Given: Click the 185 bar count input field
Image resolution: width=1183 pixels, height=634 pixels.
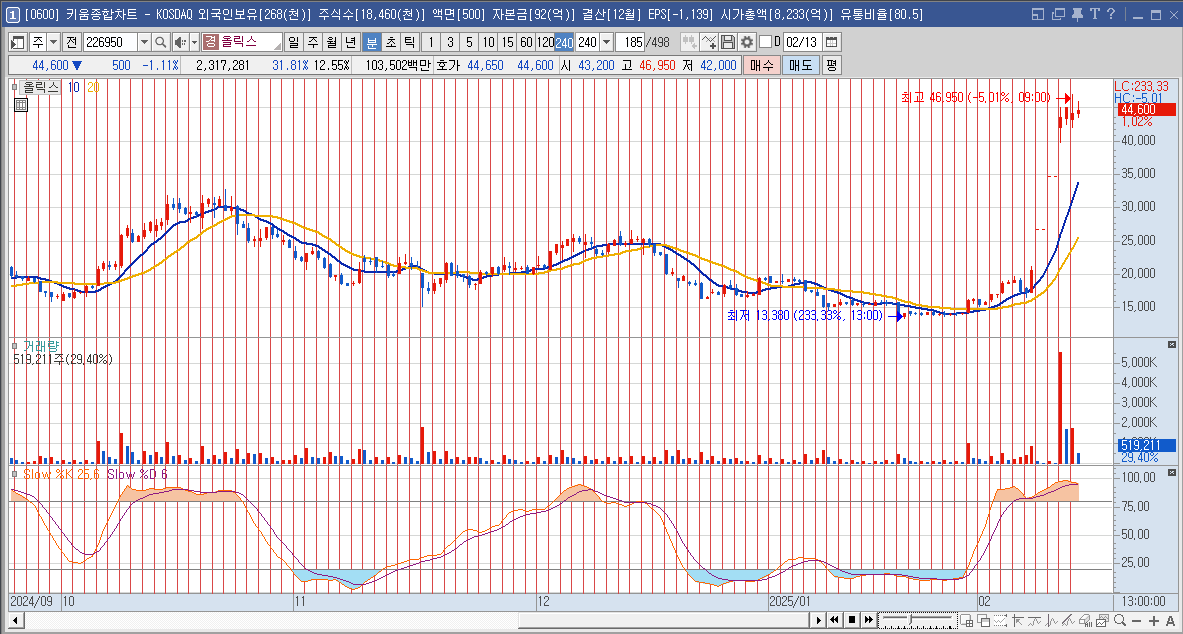Looking at the screenshot, I should [x=632, y=42].
